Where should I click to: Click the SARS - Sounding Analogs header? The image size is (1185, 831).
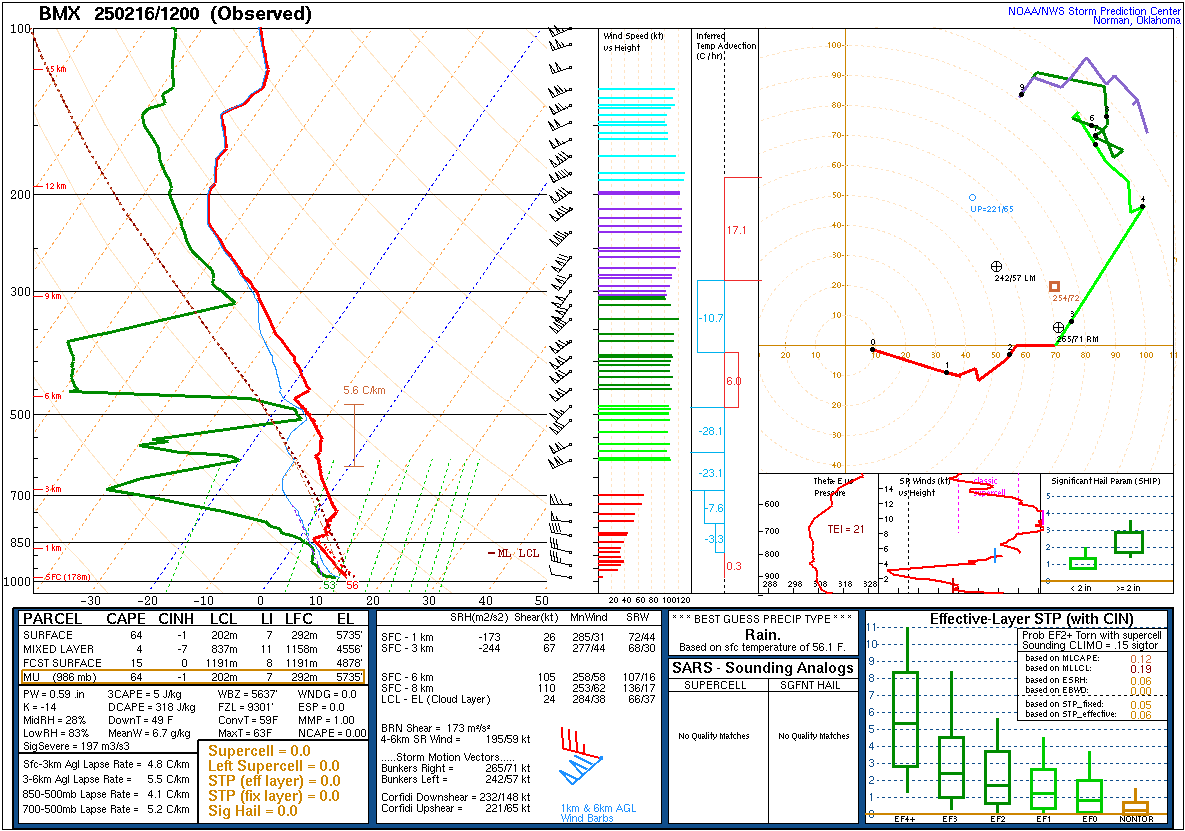[765, 668]
